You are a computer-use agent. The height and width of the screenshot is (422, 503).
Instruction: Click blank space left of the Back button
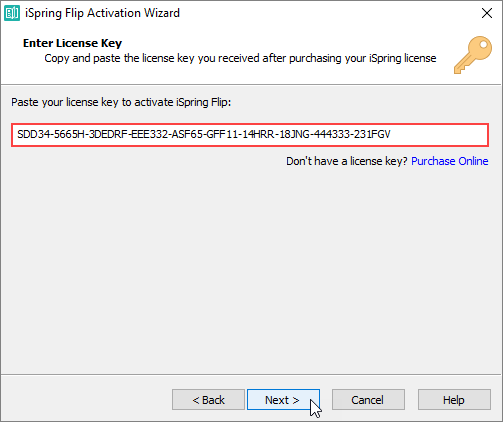point(87,400)
